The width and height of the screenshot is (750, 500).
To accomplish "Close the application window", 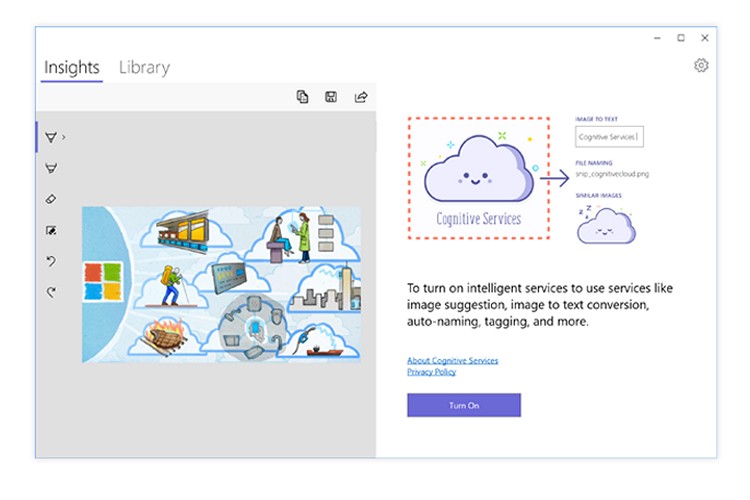I will coord(705,38).
